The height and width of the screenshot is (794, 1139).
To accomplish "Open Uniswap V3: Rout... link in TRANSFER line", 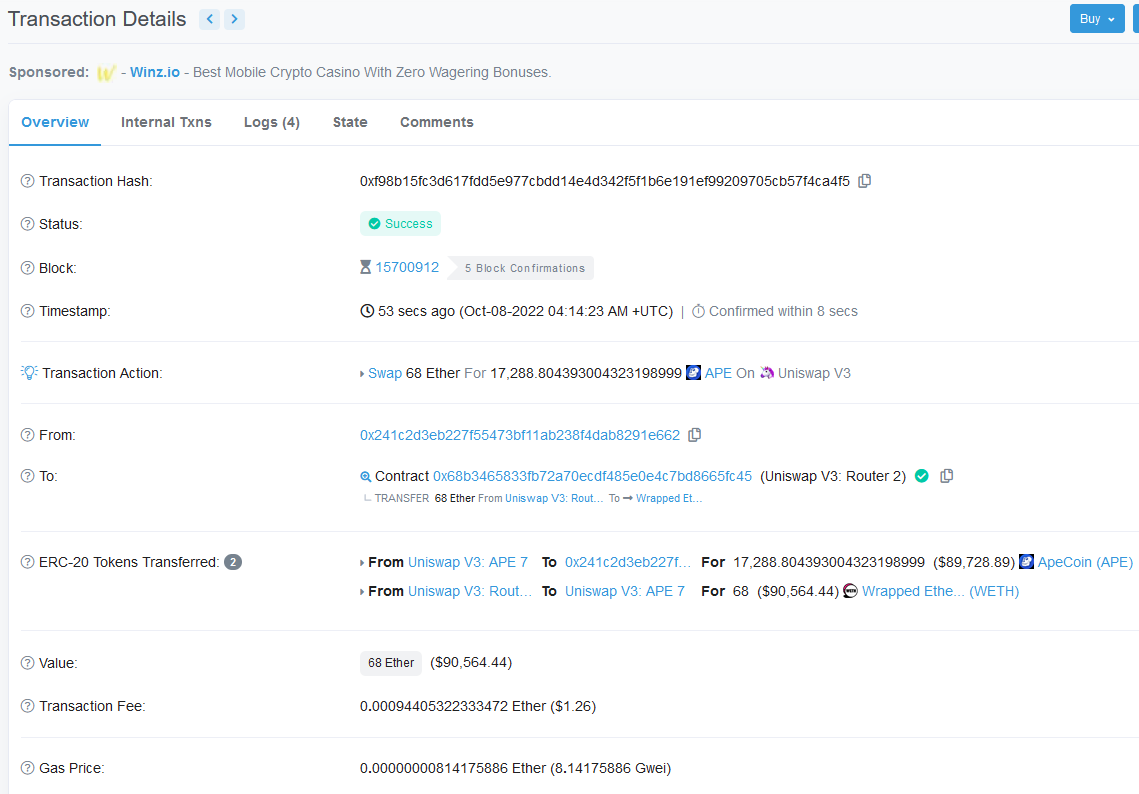I will pyautogui.click(x=554, y=498).
